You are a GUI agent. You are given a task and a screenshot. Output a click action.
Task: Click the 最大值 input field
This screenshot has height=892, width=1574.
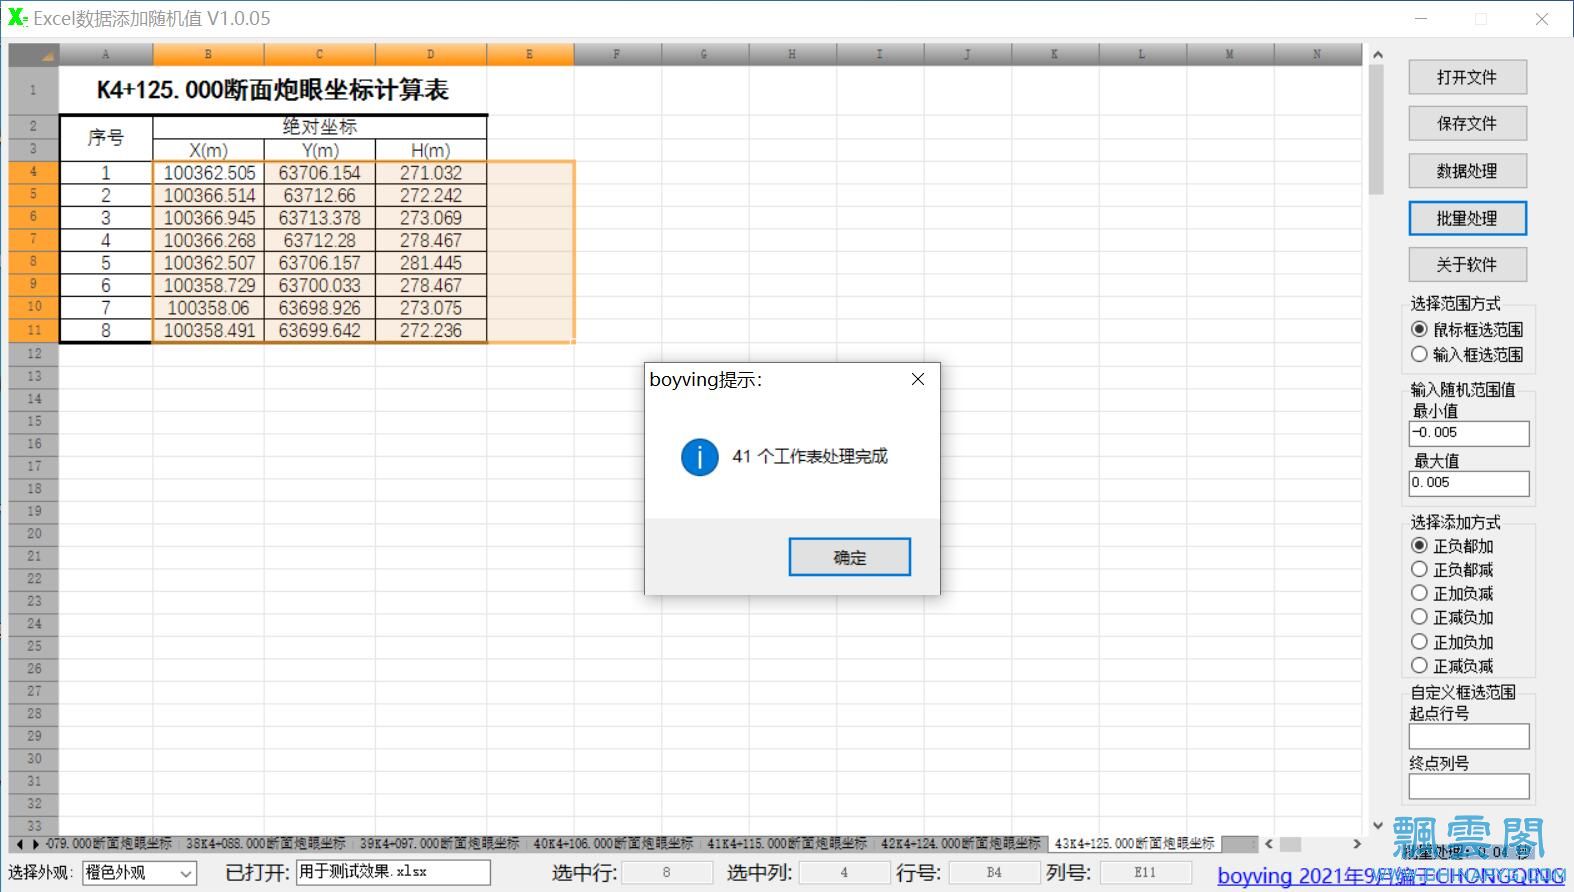1469,483
